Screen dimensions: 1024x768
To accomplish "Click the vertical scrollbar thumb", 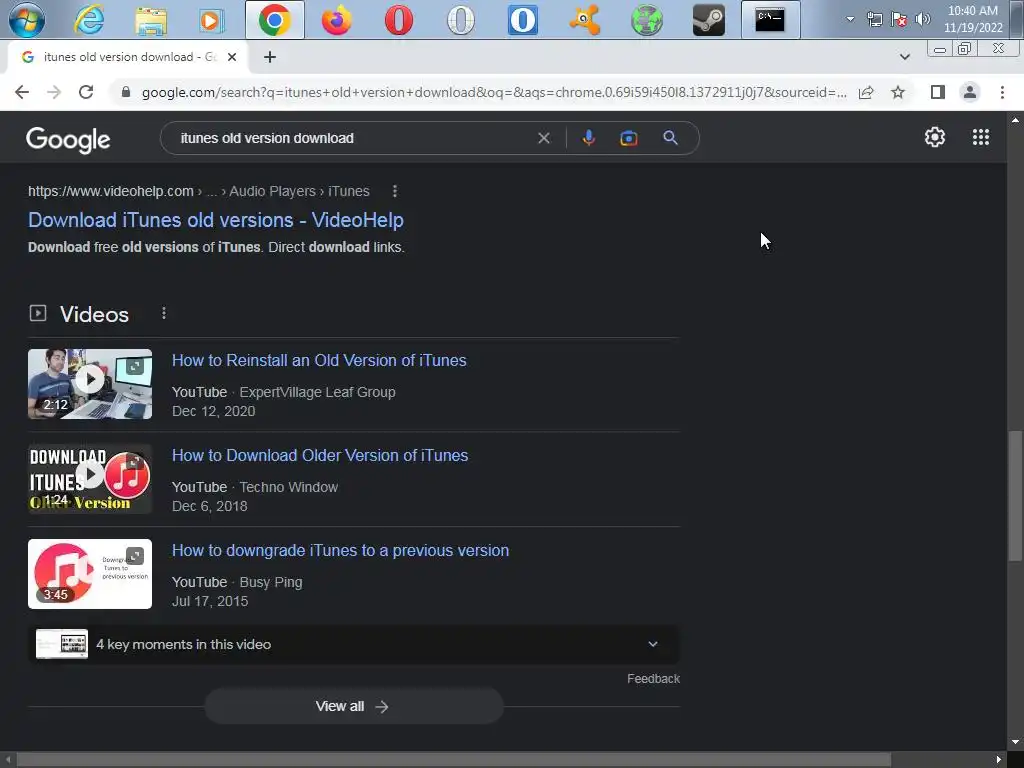I will (1015, 495).
